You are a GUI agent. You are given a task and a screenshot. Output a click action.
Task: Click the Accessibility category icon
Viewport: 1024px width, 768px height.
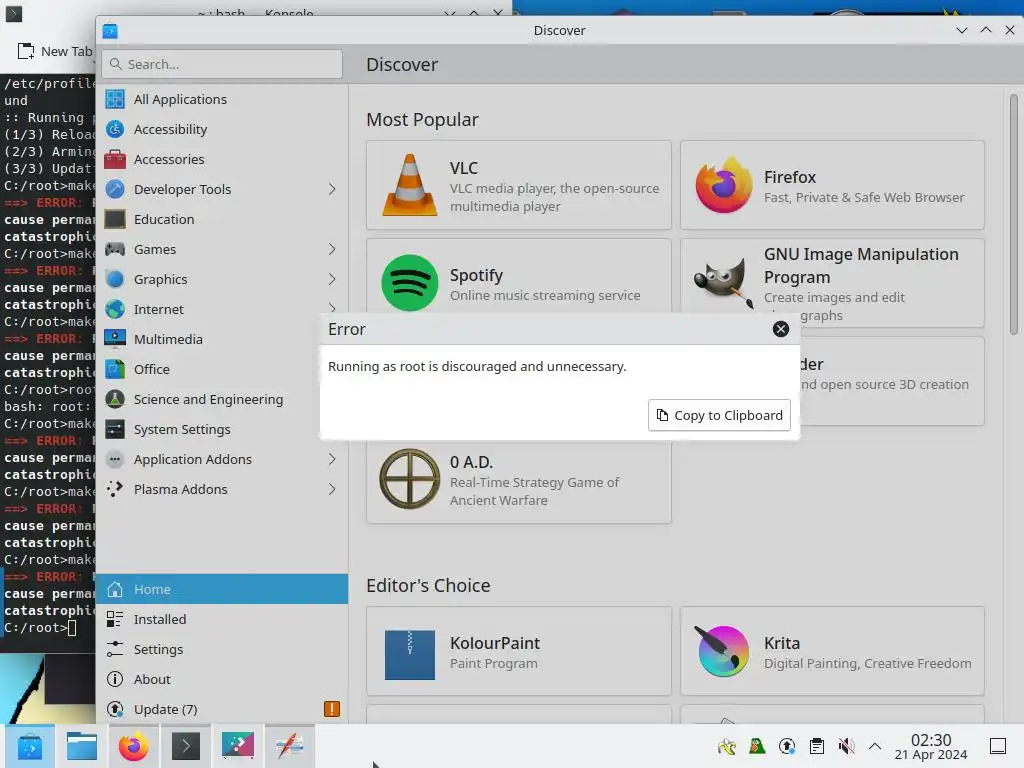pos(115,129)
